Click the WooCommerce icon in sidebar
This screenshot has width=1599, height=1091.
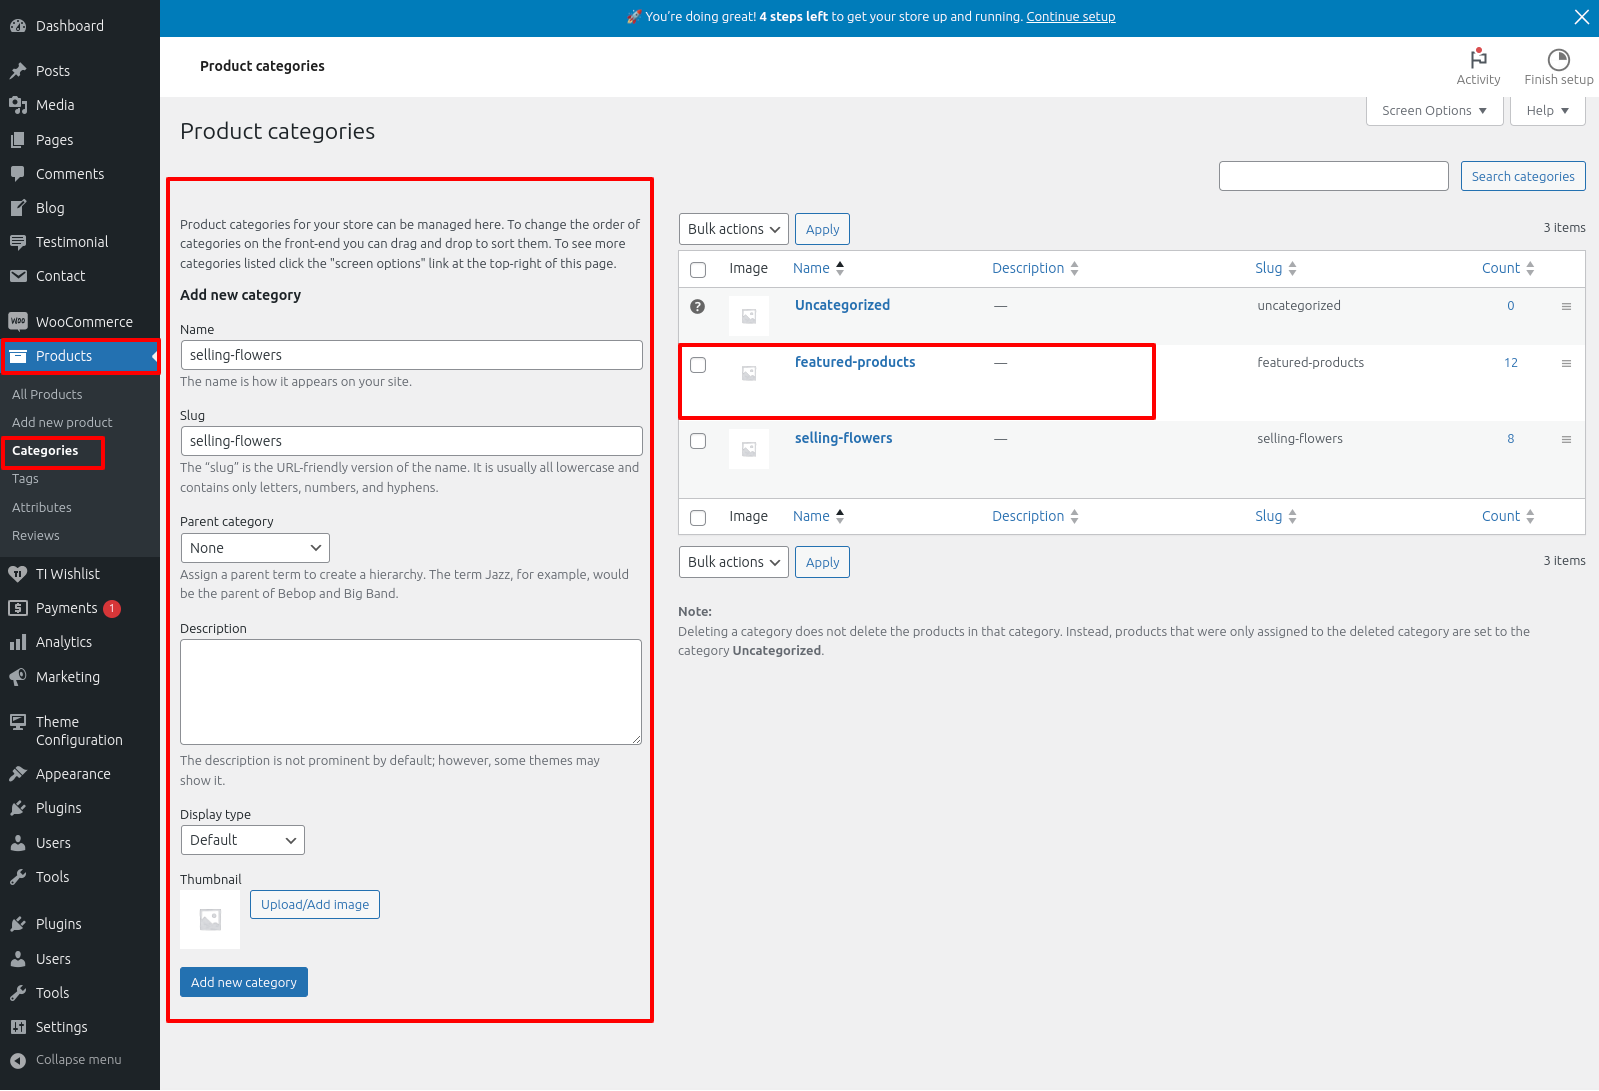coord(18,322)
